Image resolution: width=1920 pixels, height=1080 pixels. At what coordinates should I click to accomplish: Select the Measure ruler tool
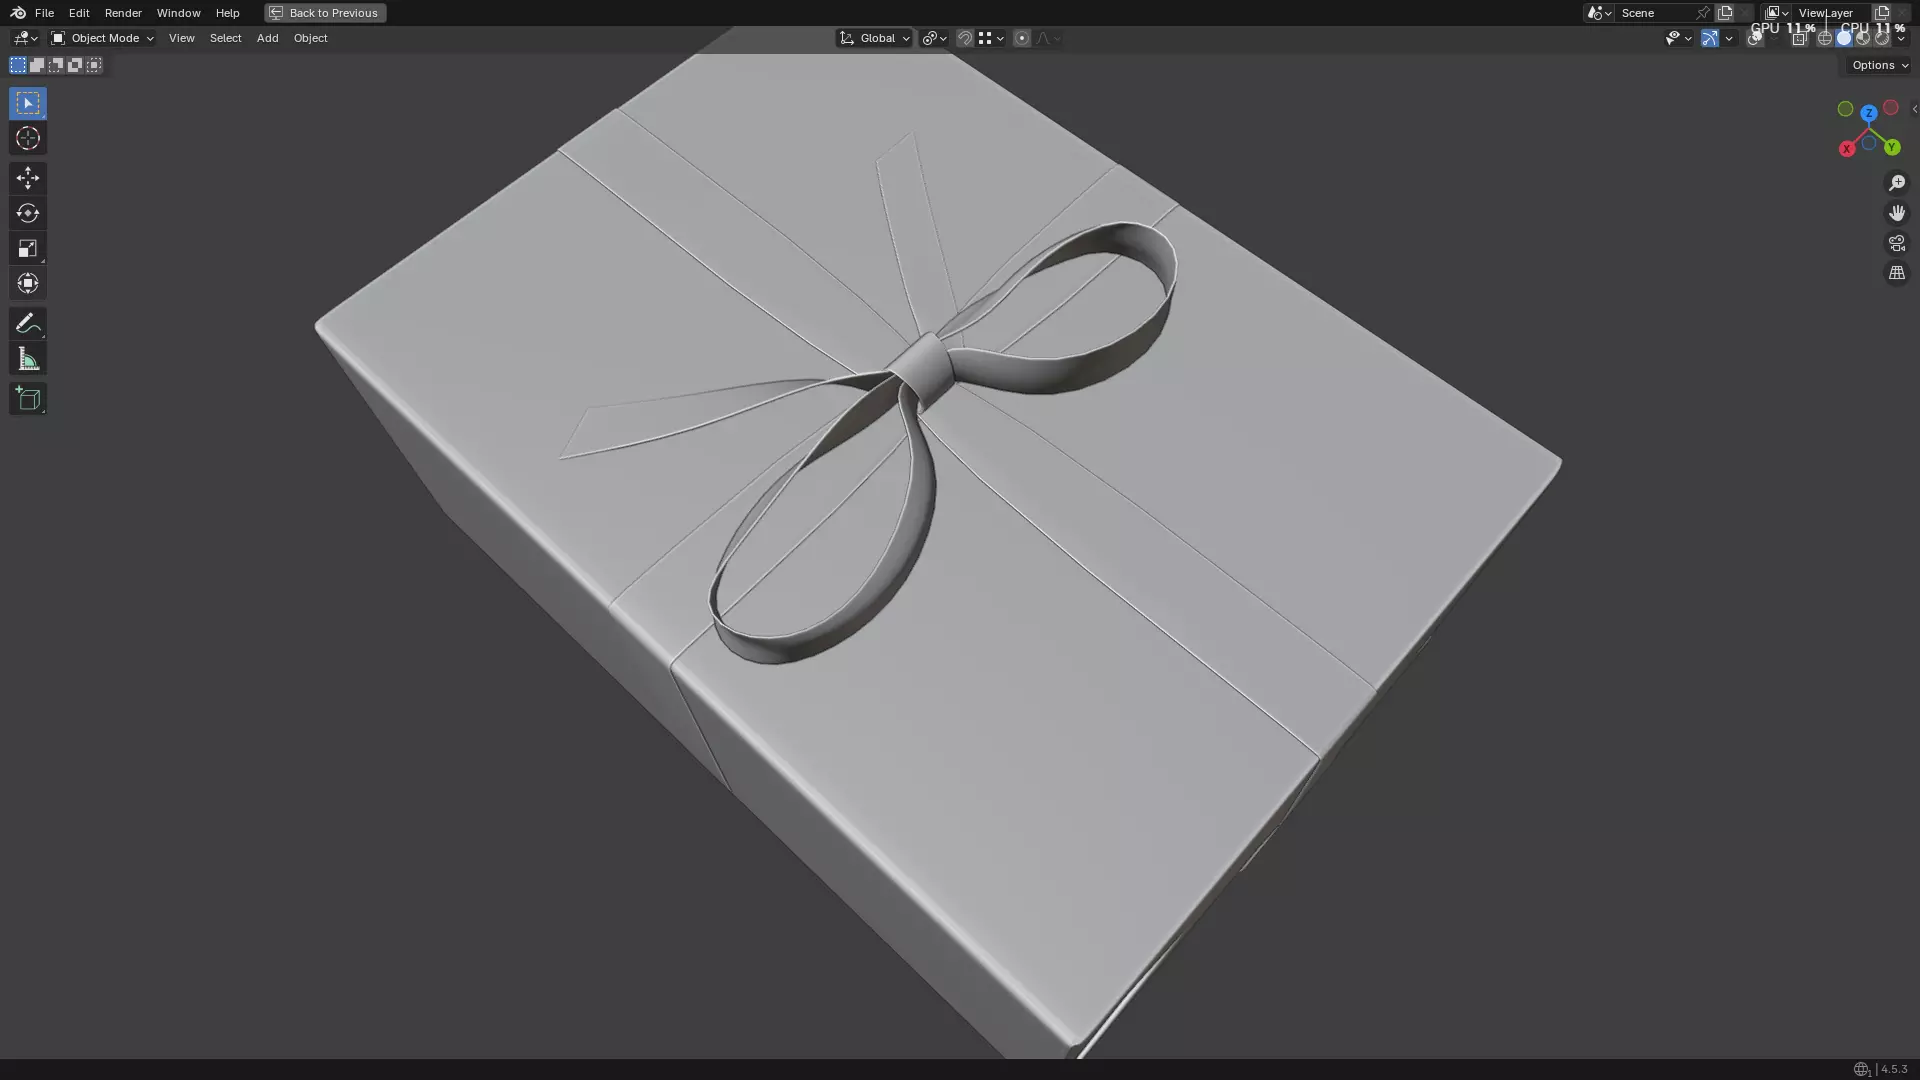point(28,359)
